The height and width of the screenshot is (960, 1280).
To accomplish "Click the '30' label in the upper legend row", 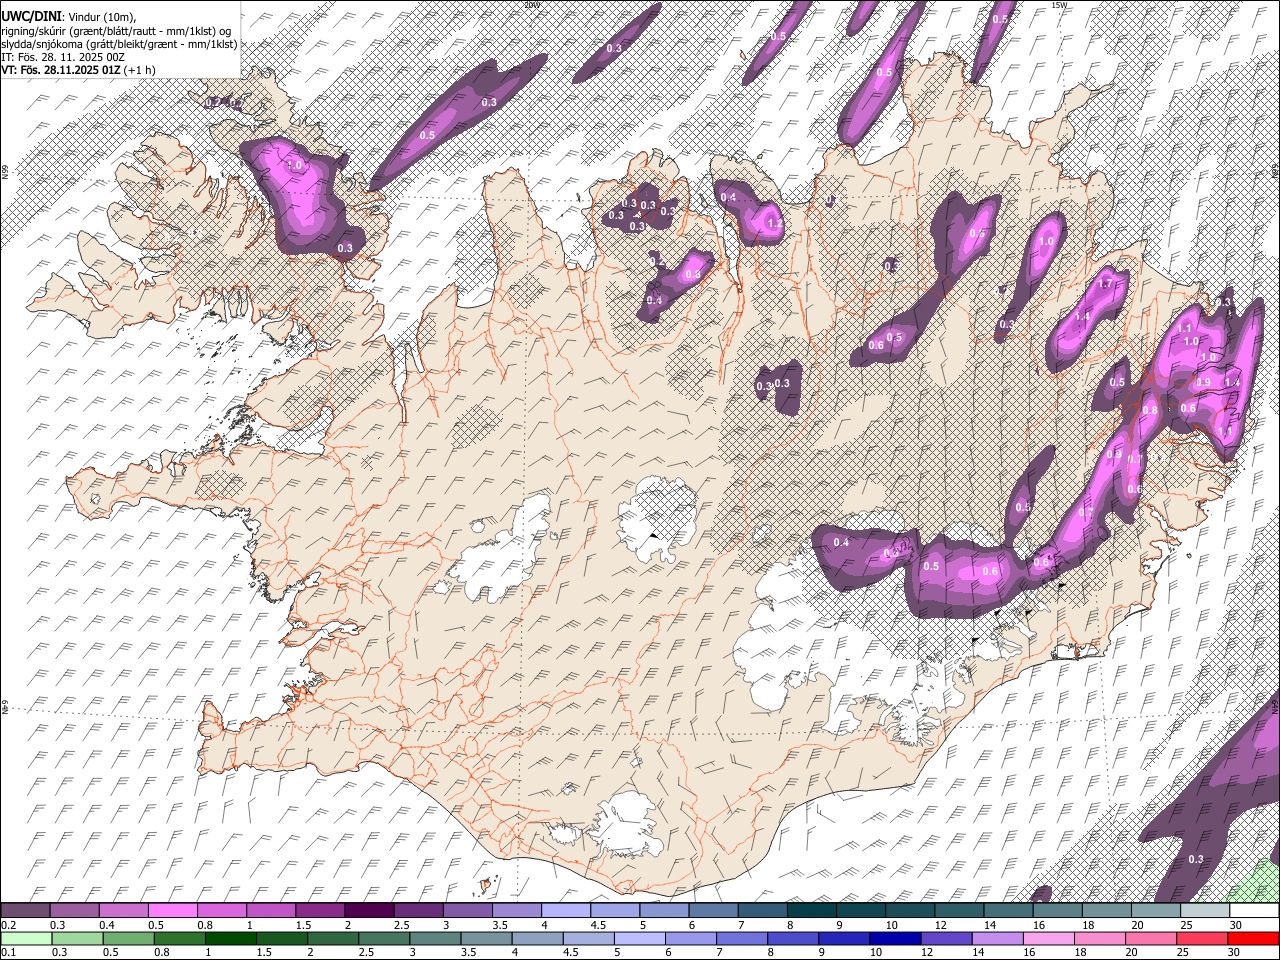I will pos(1237,925).
